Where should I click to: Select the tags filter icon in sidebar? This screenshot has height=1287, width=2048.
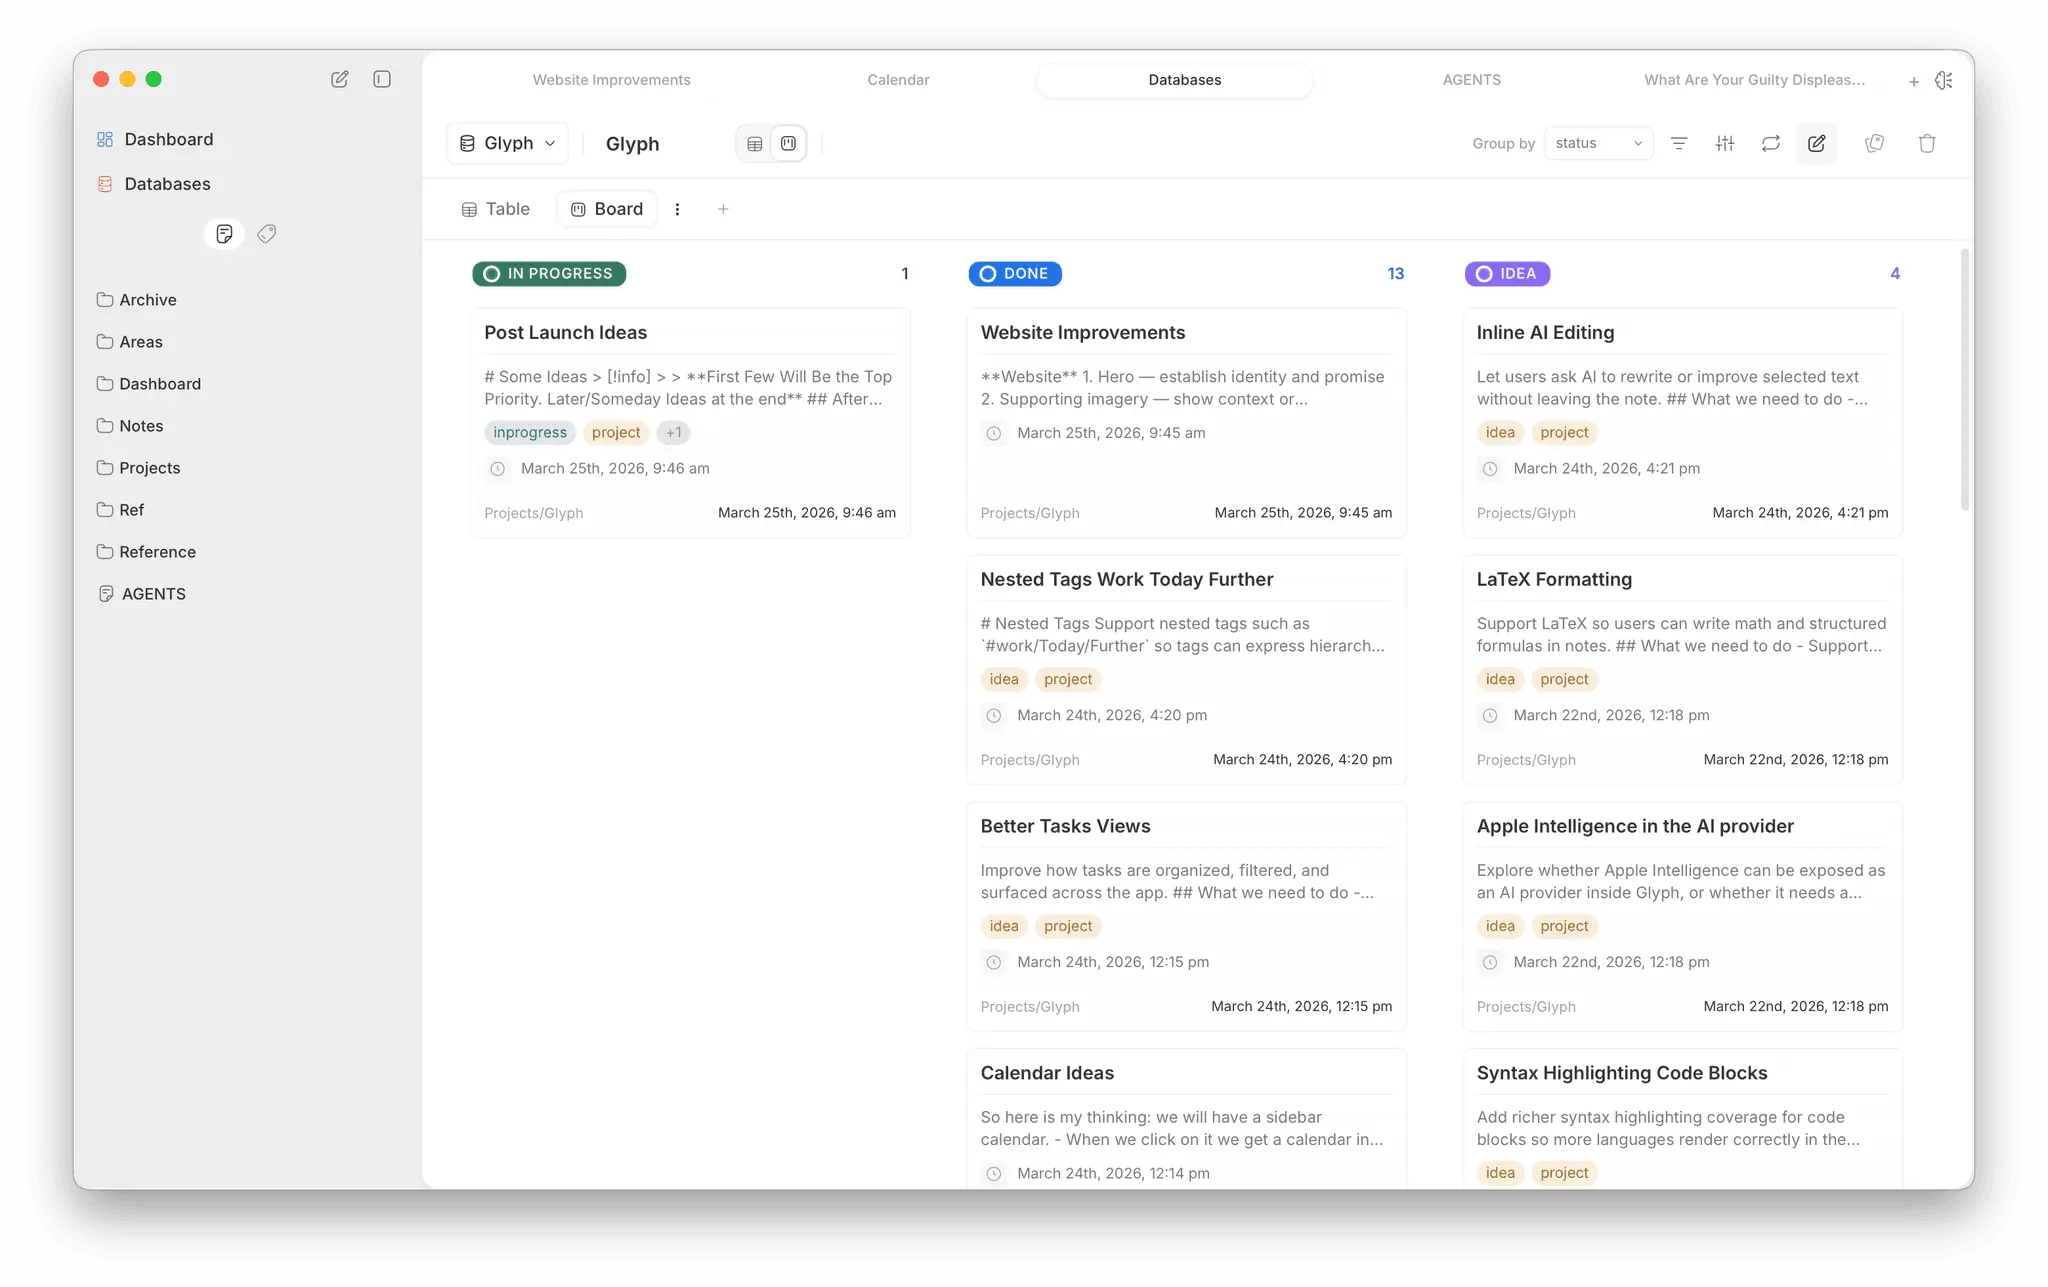point(266,234)
